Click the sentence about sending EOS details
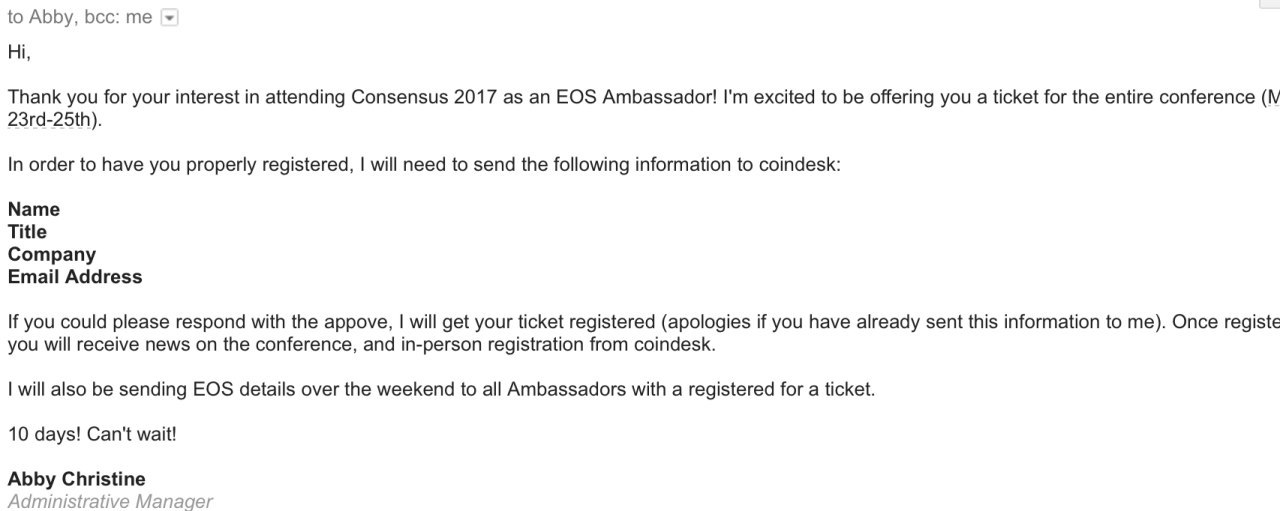Image resolution: width=1280 pixels, height=511 pixels. click(440, 389)
